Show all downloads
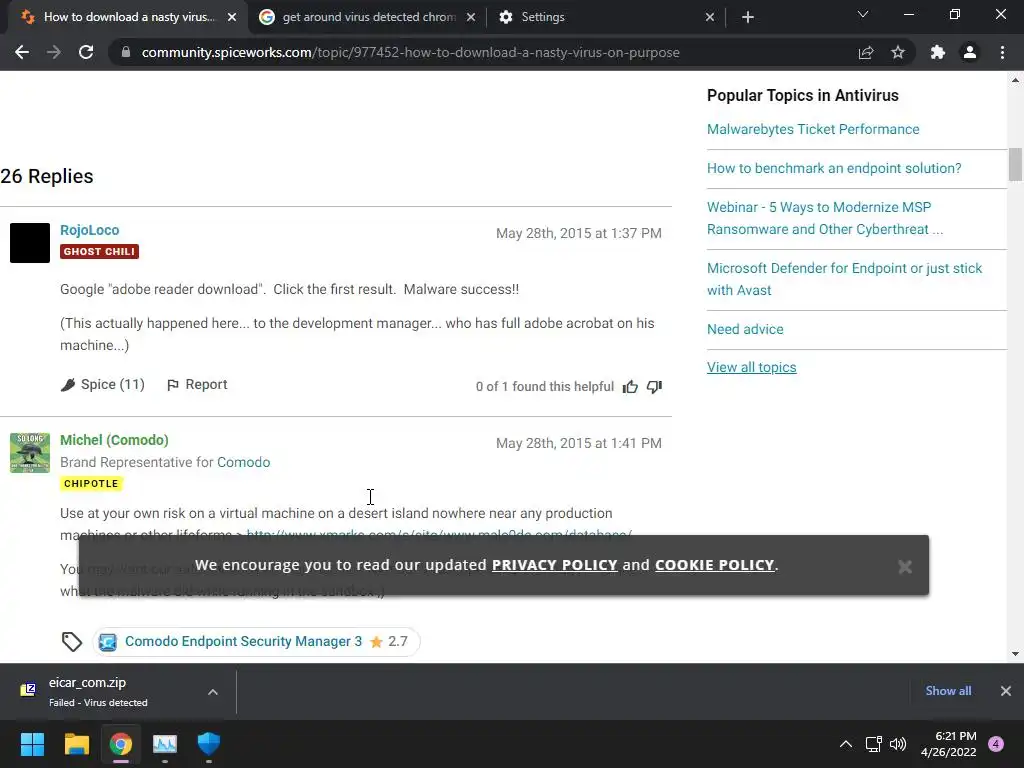This screenshot has width=1024, height=768. (x=948, y=691)
